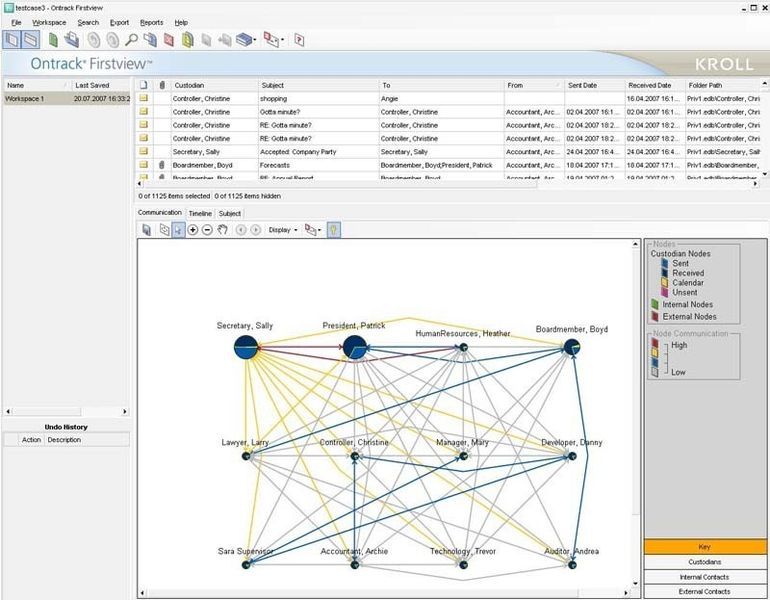
Task: Open the Internal Contacts panel button
Action: [x=704, y=577]
